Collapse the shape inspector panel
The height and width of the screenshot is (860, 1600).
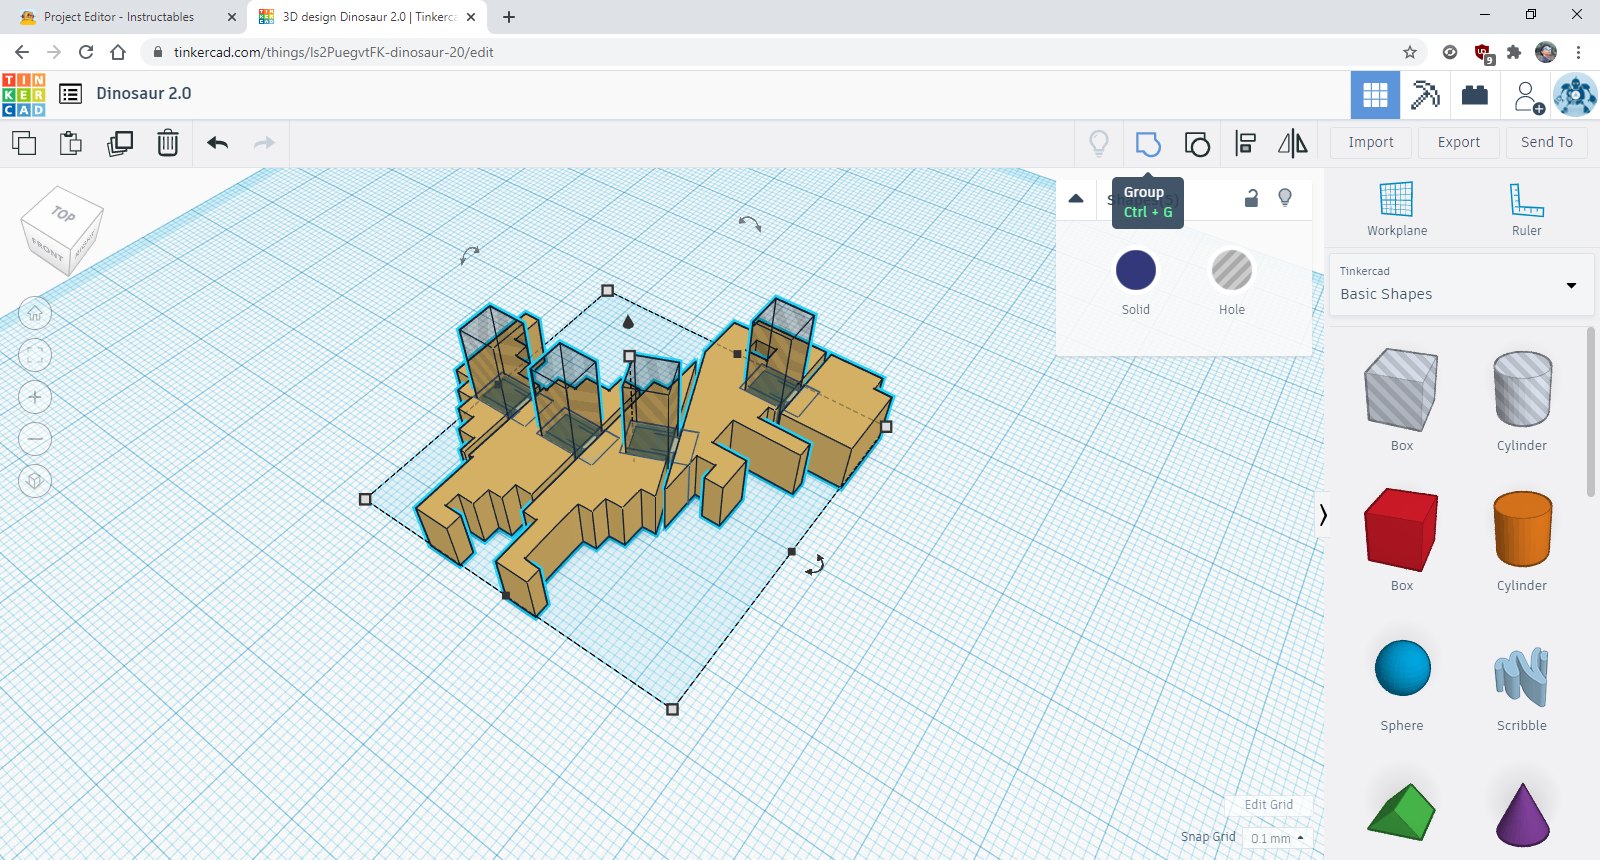click(x=1076, y=198)
